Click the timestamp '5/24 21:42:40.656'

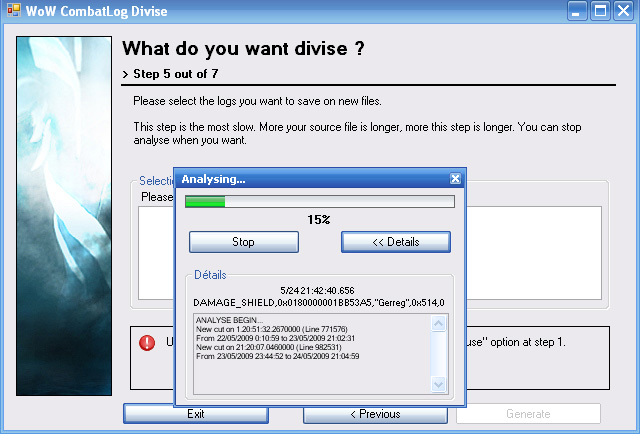coord(317,291)
